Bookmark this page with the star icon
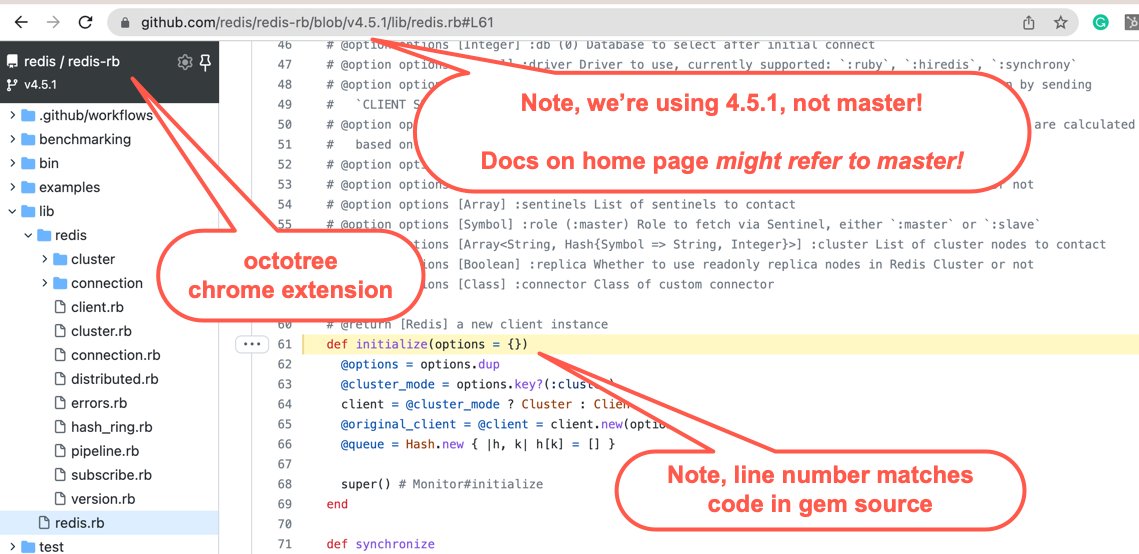This screenshot has width=1139, height=554. tap(1061, 23)
